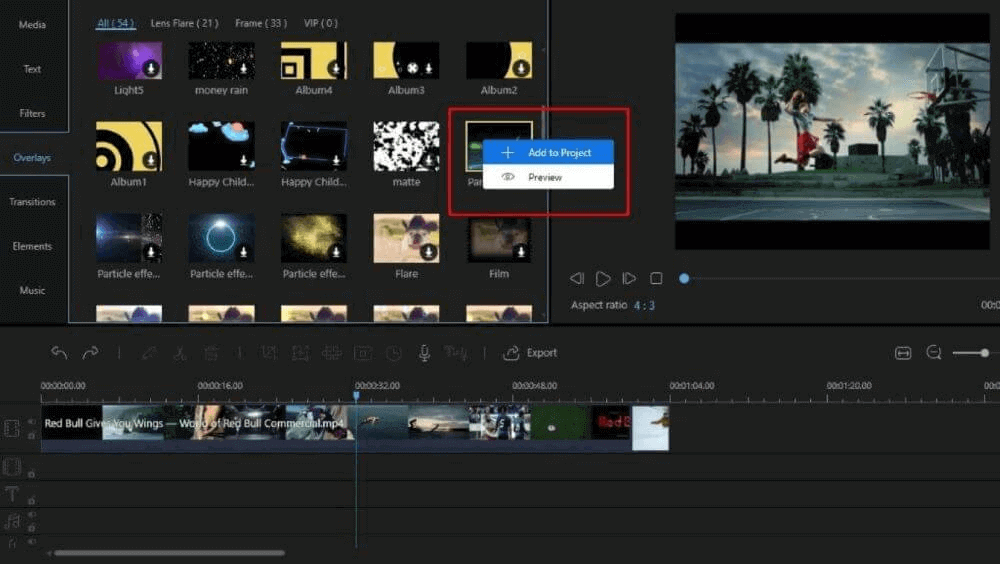
Task: Click the Undo arrow in timeline toolbar
Action: coord(59,353)
